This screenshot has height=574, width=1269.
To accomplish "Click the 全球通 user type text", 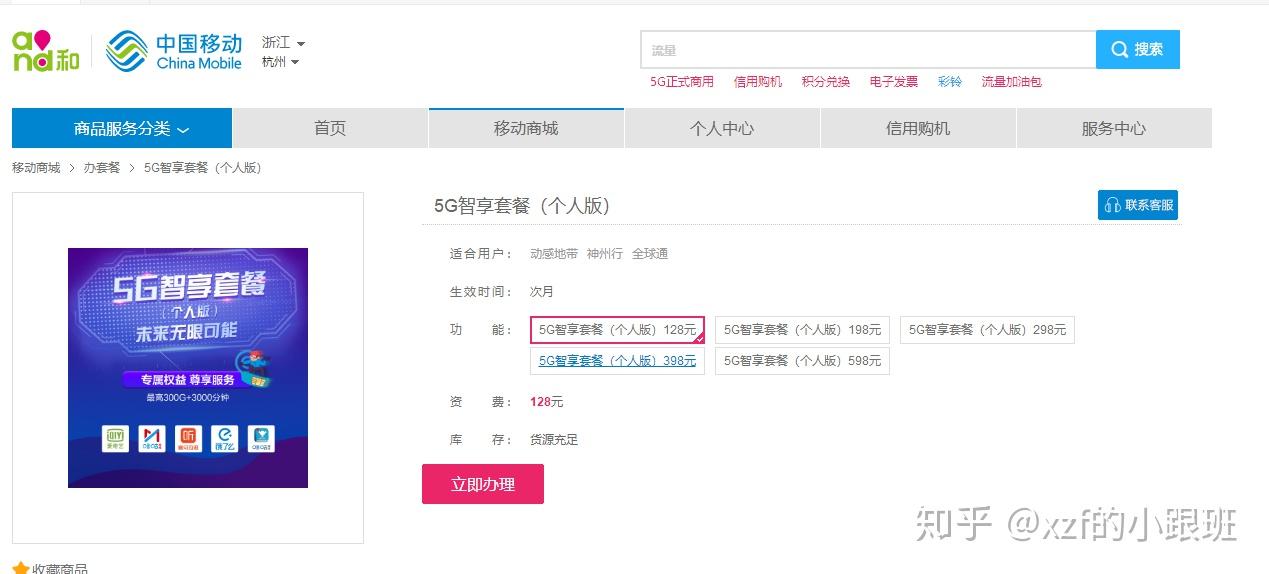I will [650, 254].
